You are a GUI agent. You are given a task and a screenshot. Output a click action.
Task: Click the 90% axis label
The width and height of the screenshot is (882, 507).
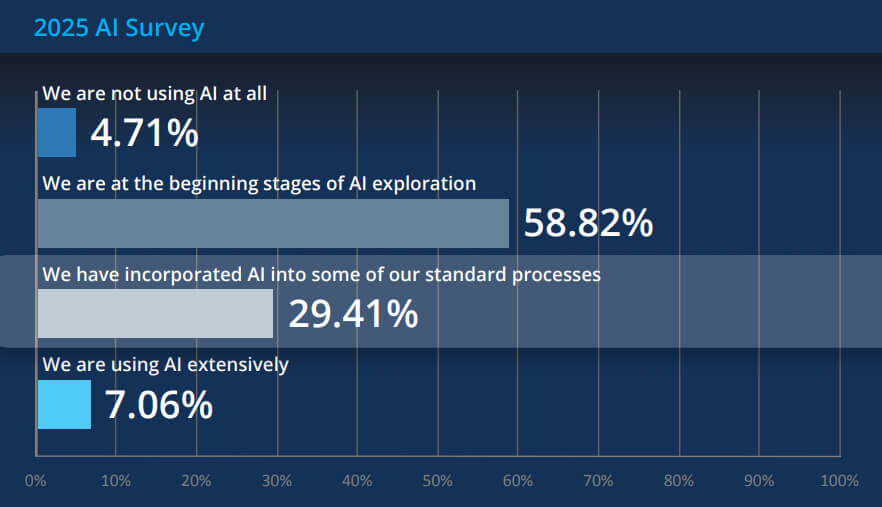tap(759, 481)
